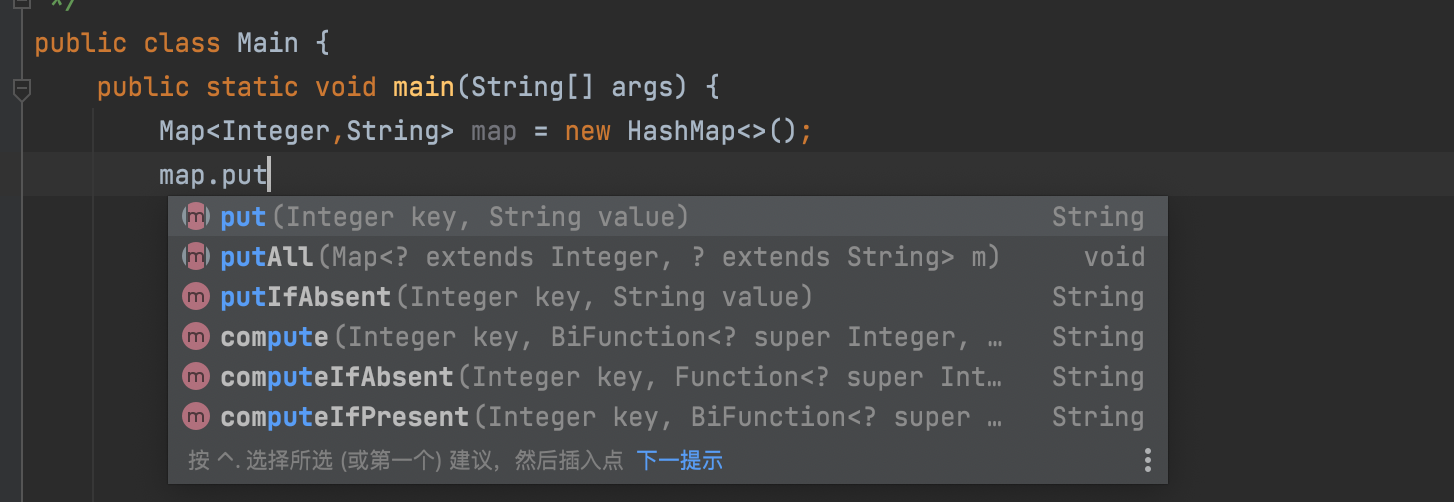Image resolution: width=1454 pixels, height=502 pixels.
Task: Click the method icon next to computeIfAbsent
Action: [196, 377]
